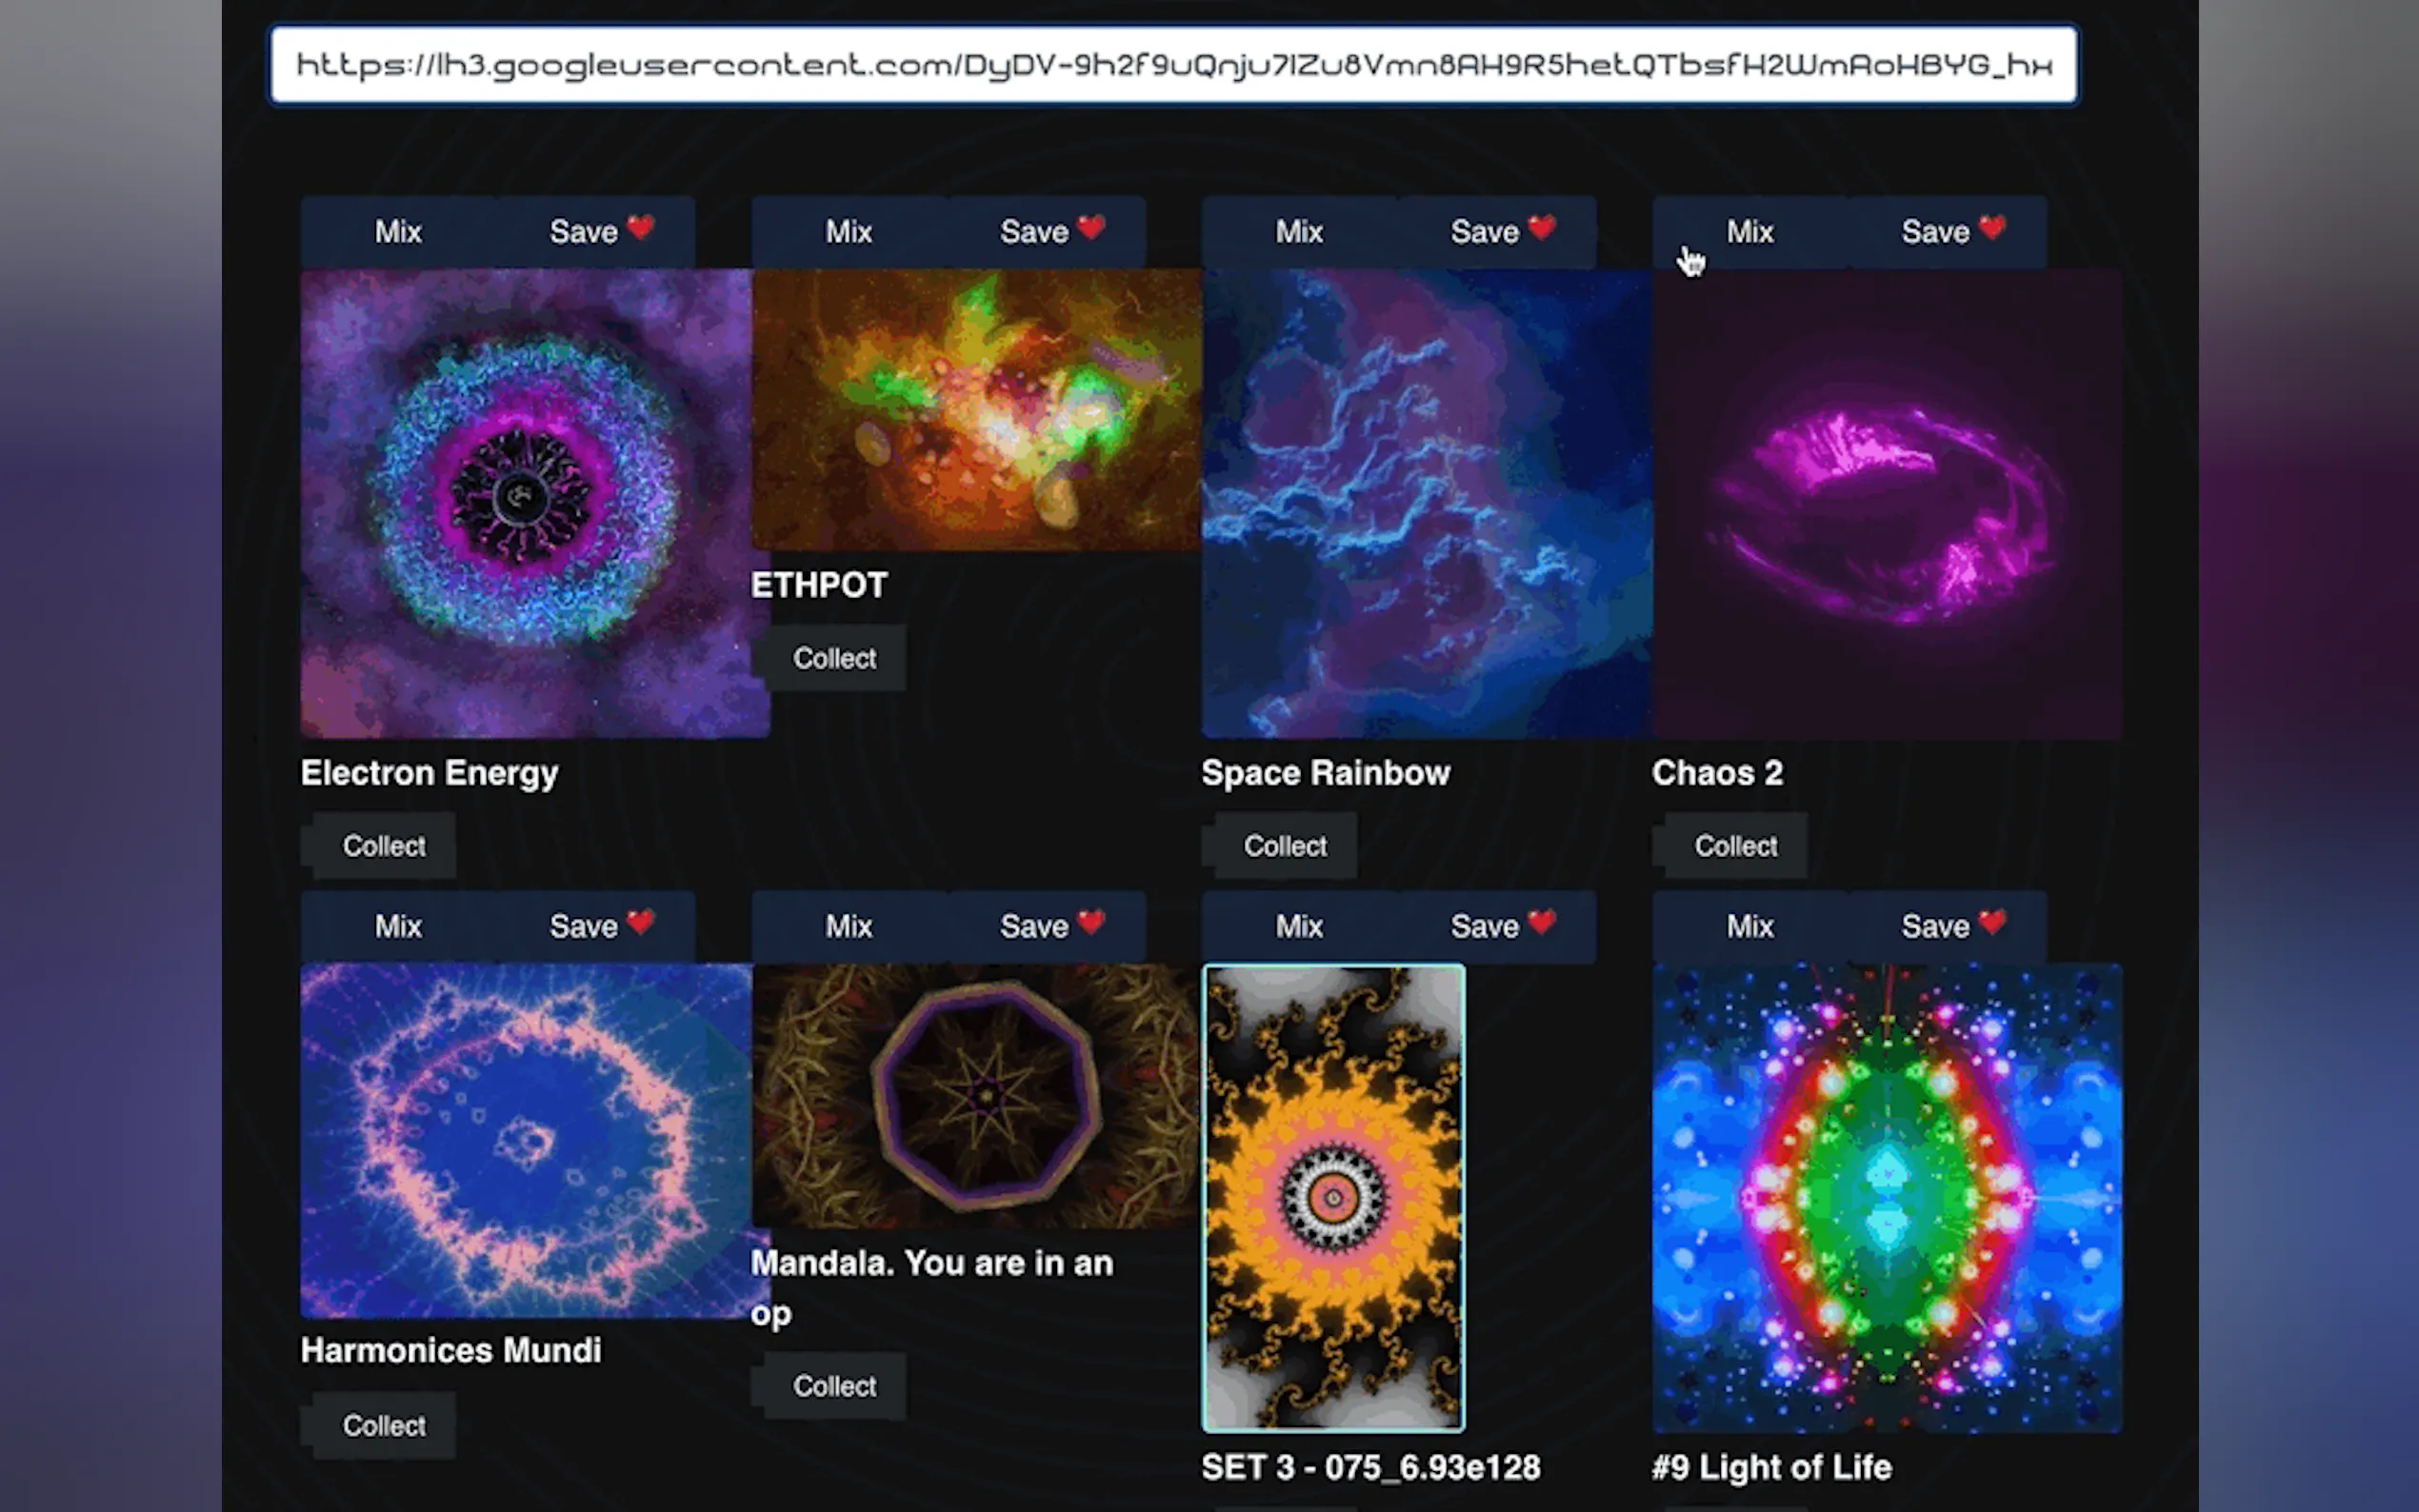Screen dimensions: 2419x1512
Task: Collect the Space Rainbow piece
Action: tap(1285, 846)
